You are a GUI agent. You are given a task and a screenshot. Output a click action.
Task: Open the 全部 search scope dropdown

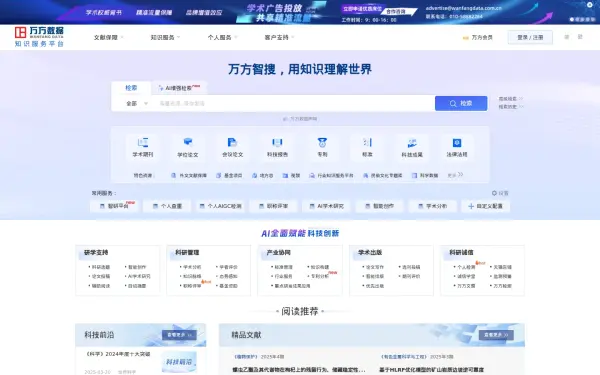pyautogui.click(x=137, y=103)
